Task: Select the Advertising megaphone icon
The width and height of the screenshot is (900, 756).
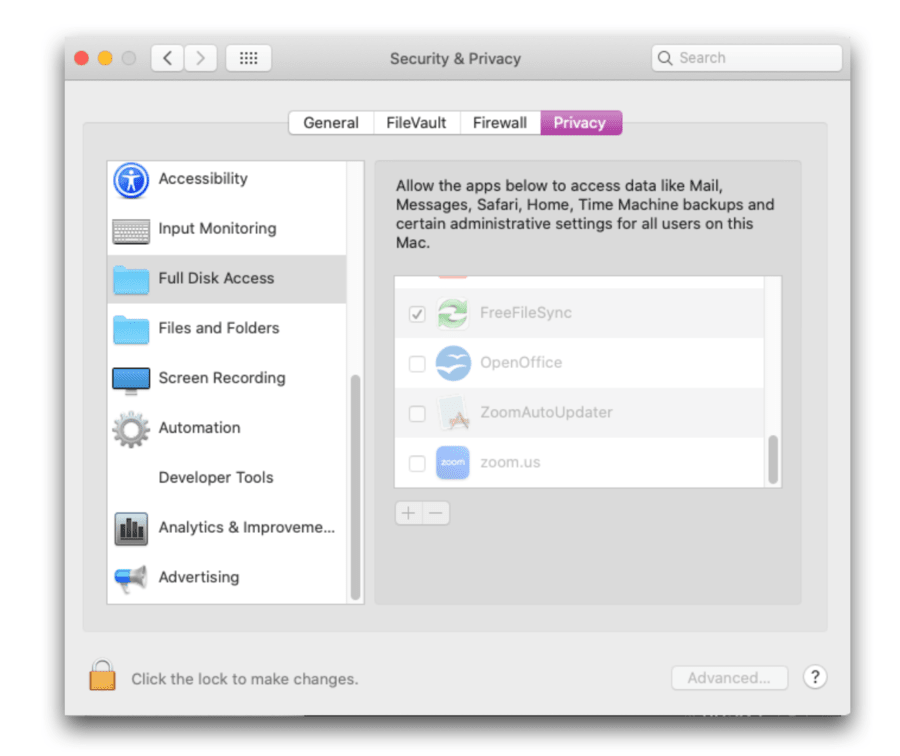Action: 130,577
